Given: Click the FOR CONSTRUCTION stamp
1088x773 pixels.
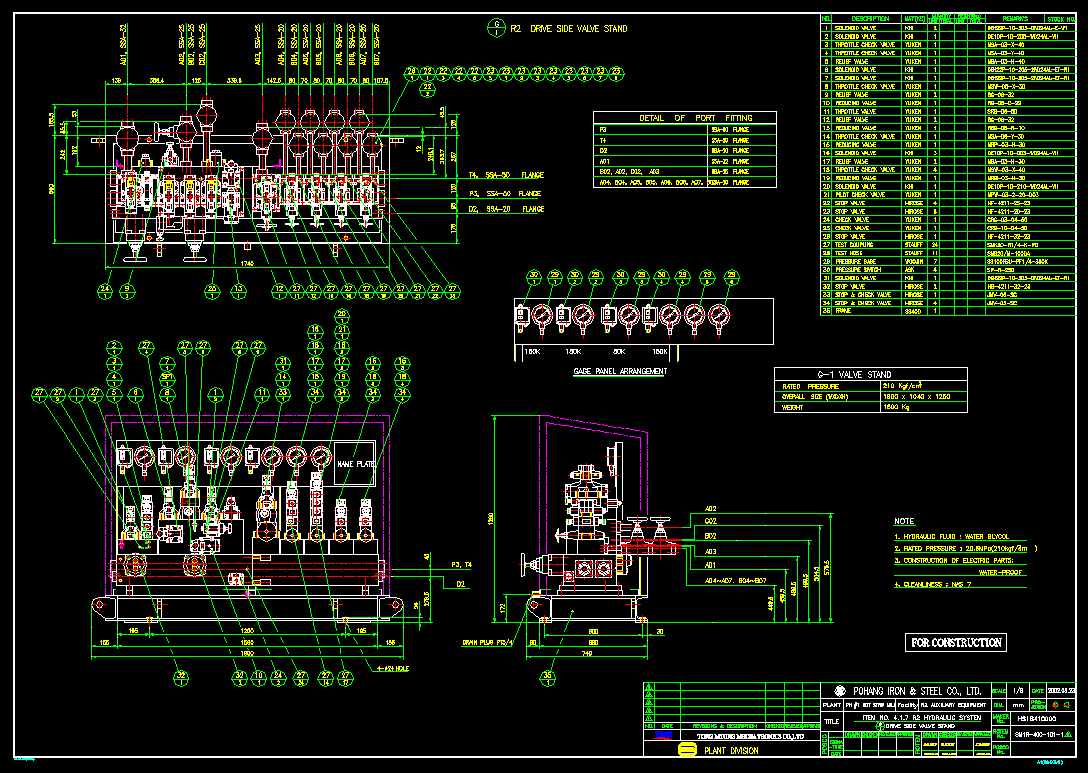Looking at the screenshot, I should 955,643.
